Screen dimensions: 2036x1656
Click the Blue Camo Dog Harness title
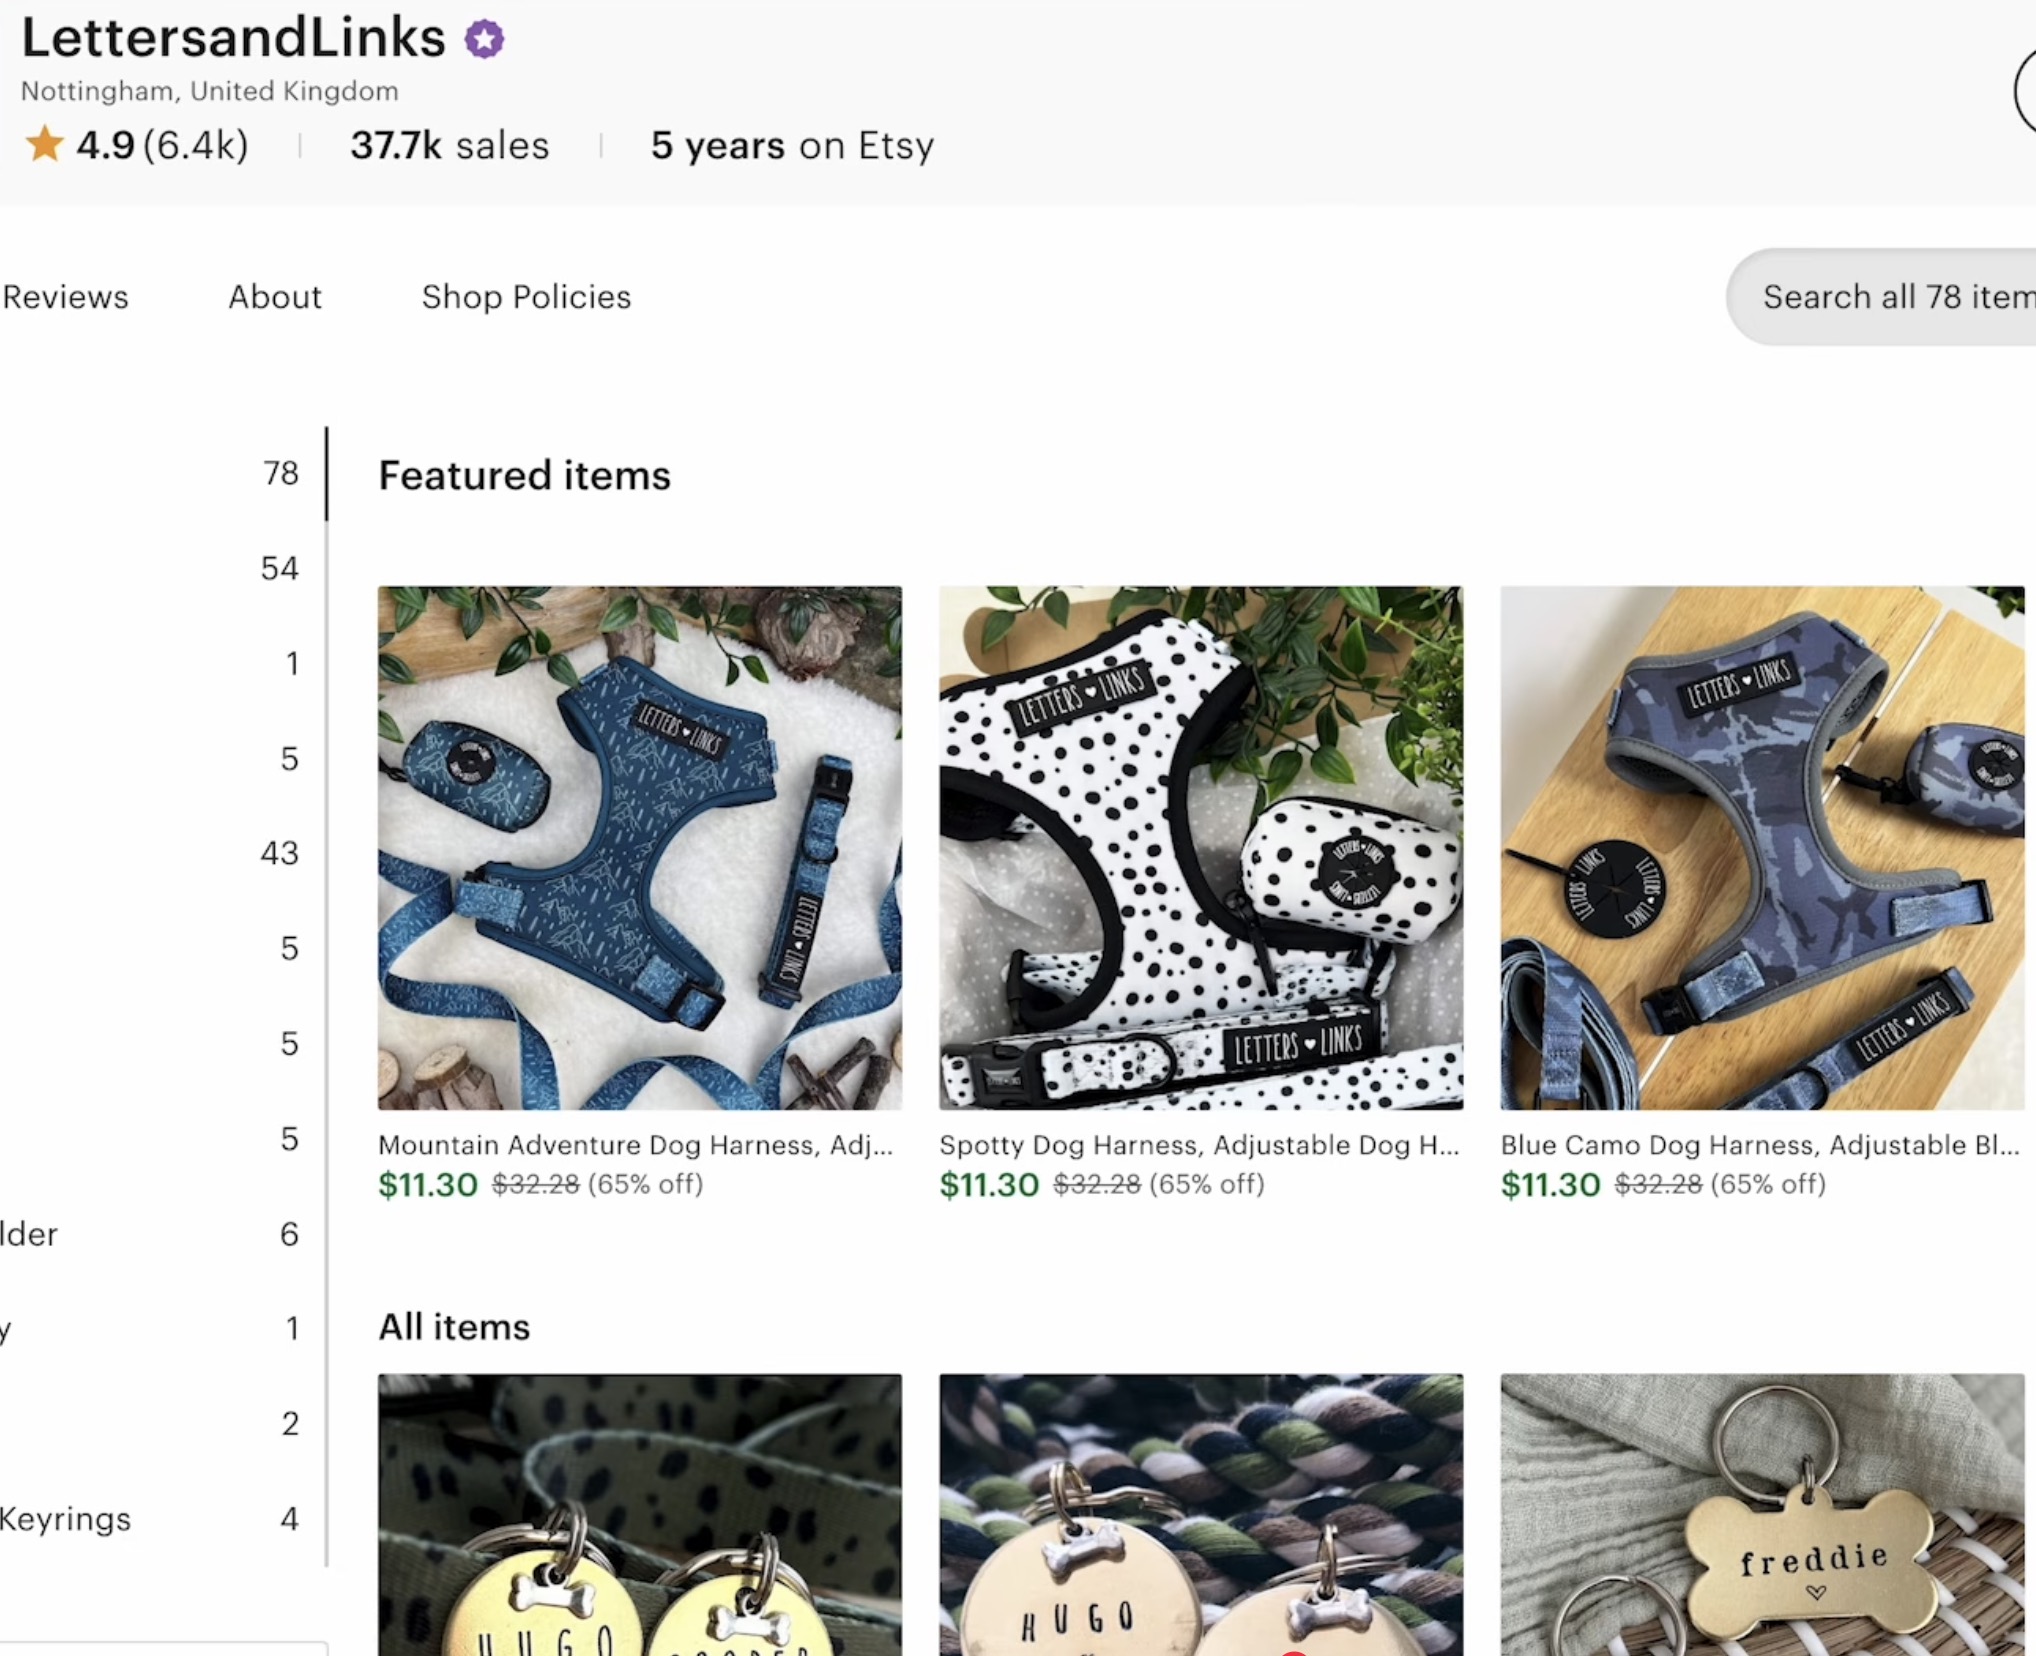pos(1759,1145)
